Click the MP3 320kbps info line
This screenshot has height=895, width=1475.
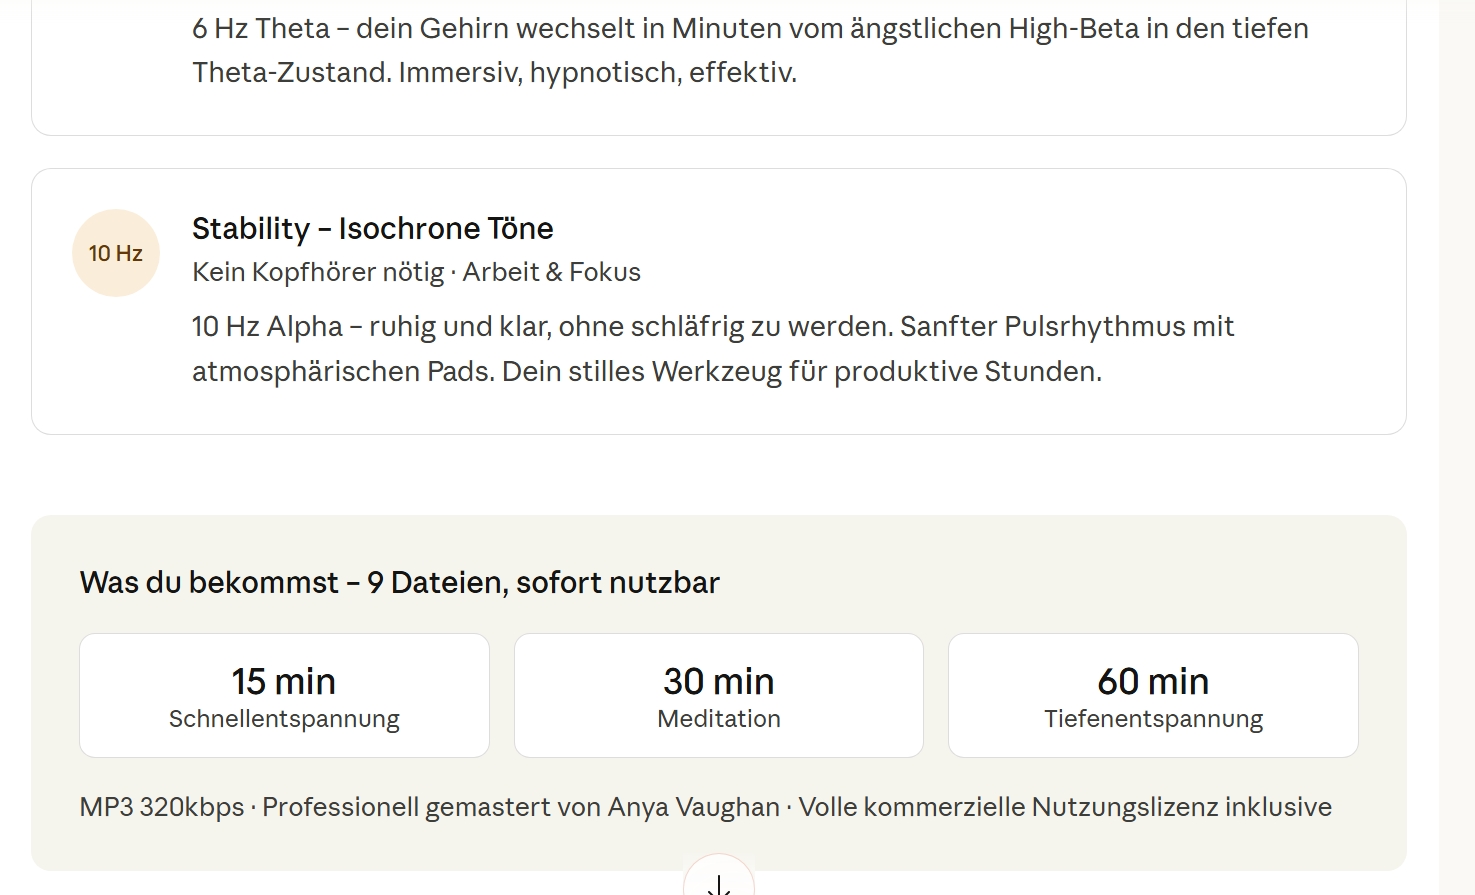point(162,807)
